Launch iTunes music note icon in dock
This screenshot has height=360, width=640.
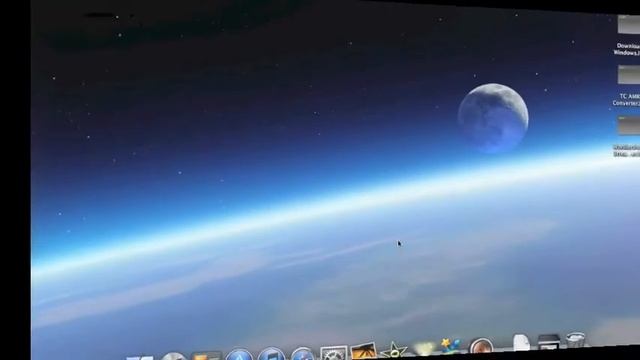pos(271,353)
